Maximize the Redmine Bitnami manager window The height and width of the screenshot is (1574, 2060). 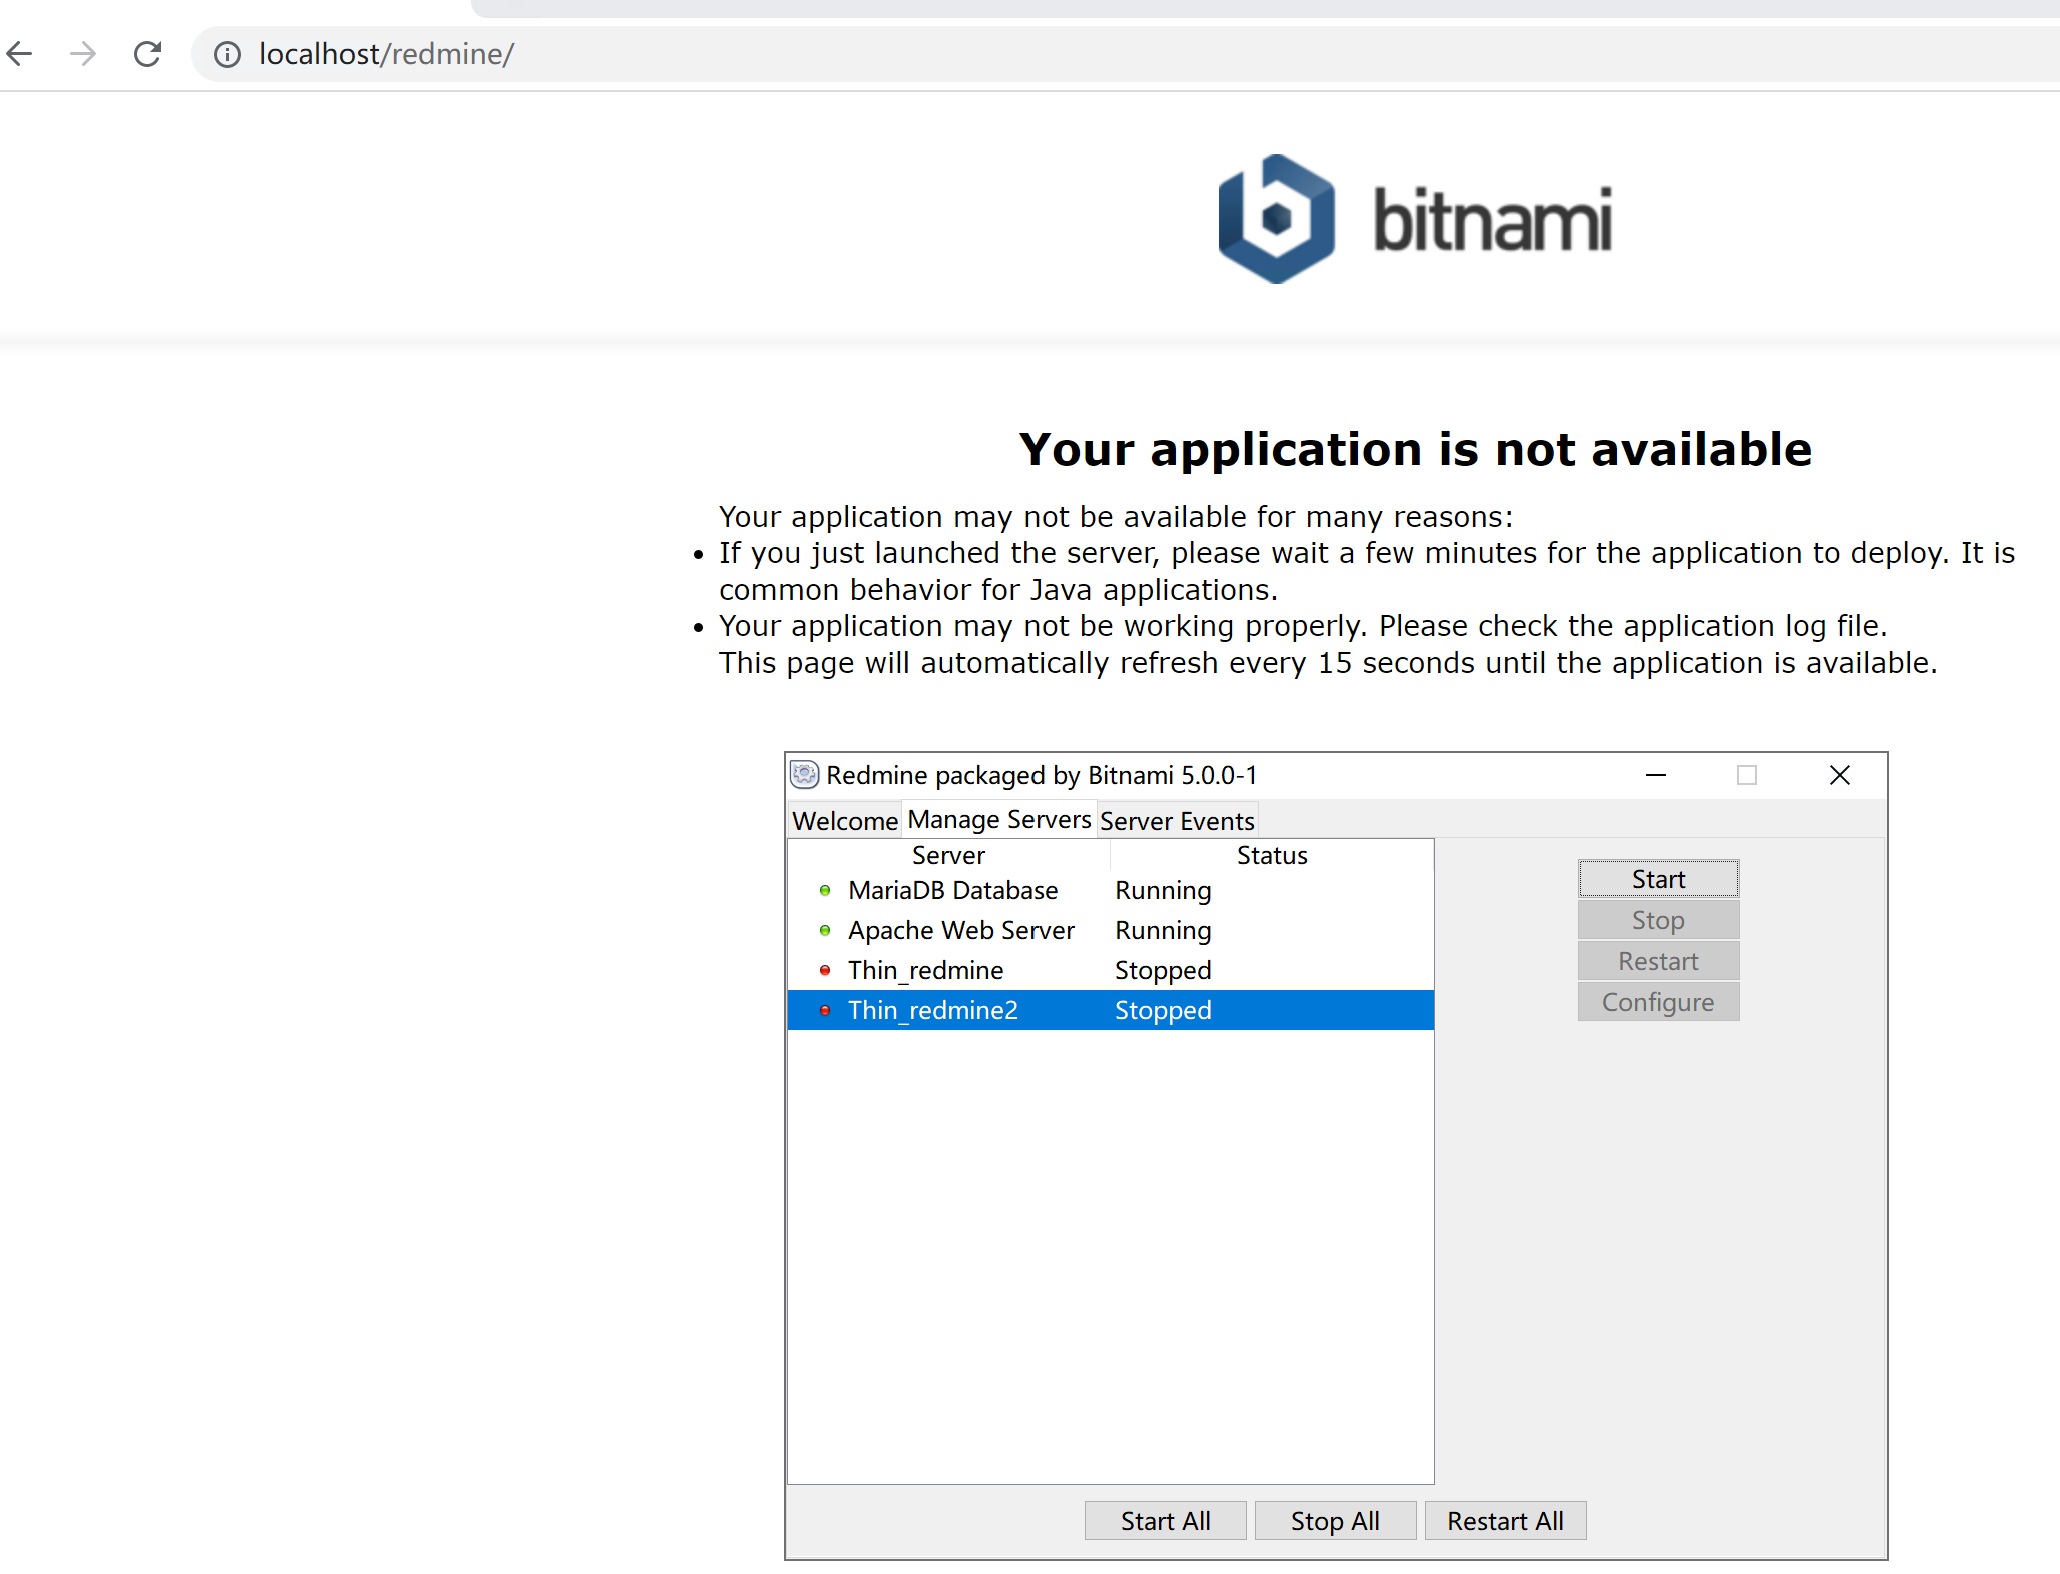pyautogui.click(x=1747, y=775)
